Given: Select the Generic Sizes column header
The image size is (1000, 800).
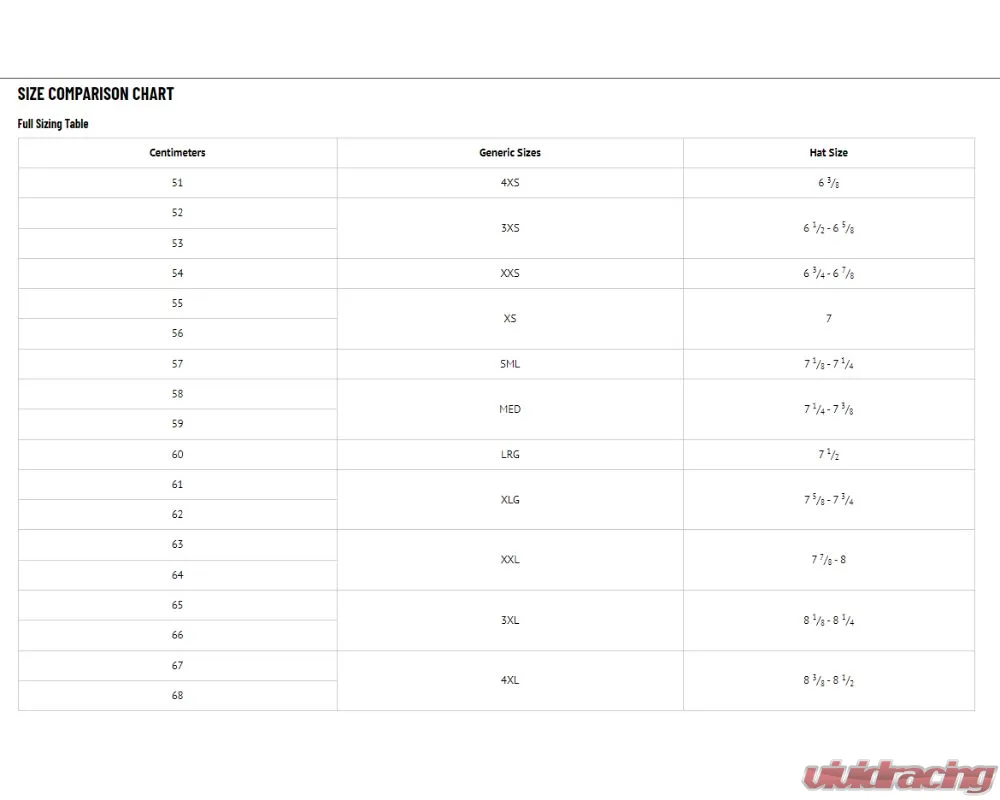Looking at the screenshot, I should click(510, 152).
